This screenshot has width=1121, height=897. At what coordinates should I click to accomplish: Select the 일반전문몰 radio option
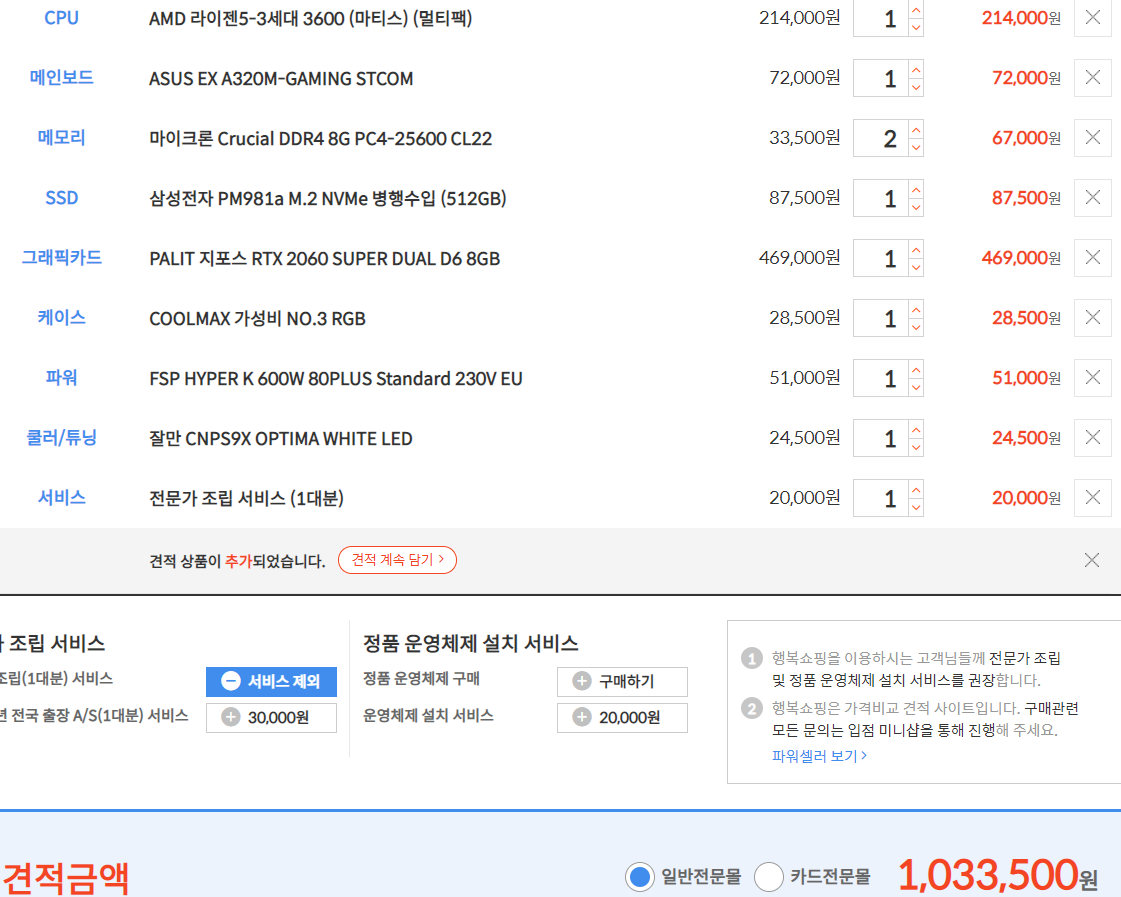point(640,876)
